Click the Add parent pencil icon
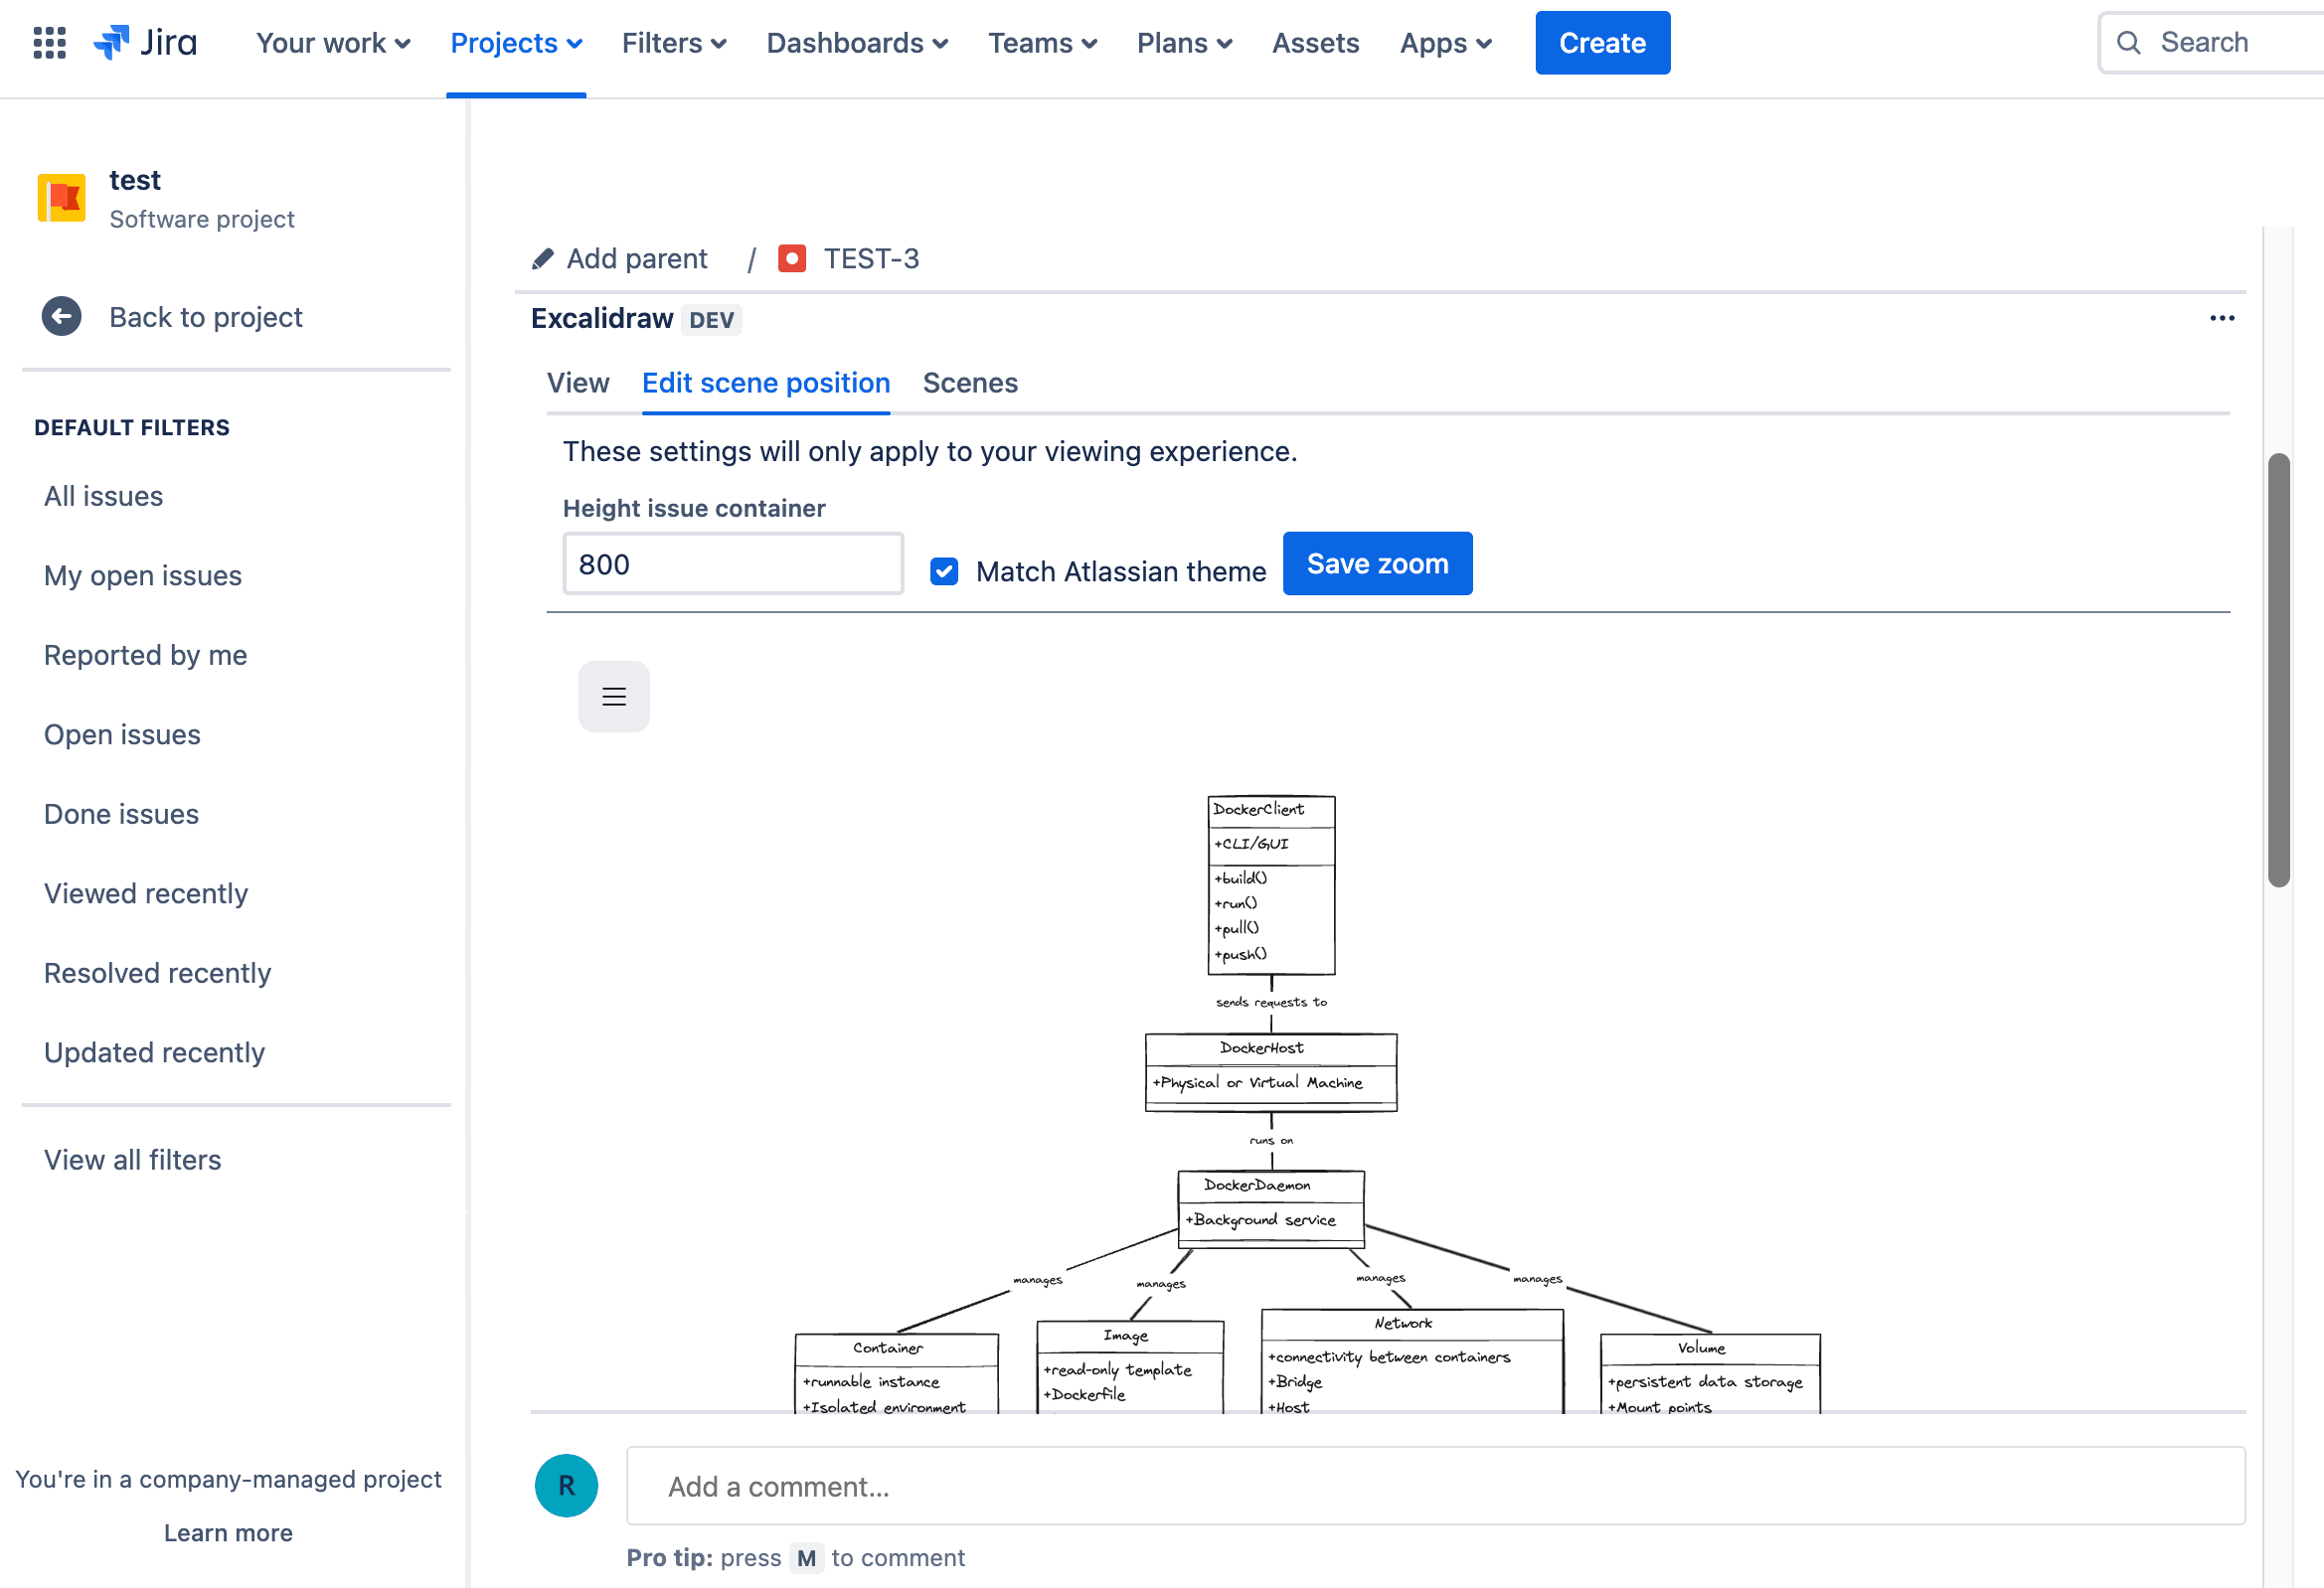 [x=543, y=259]
